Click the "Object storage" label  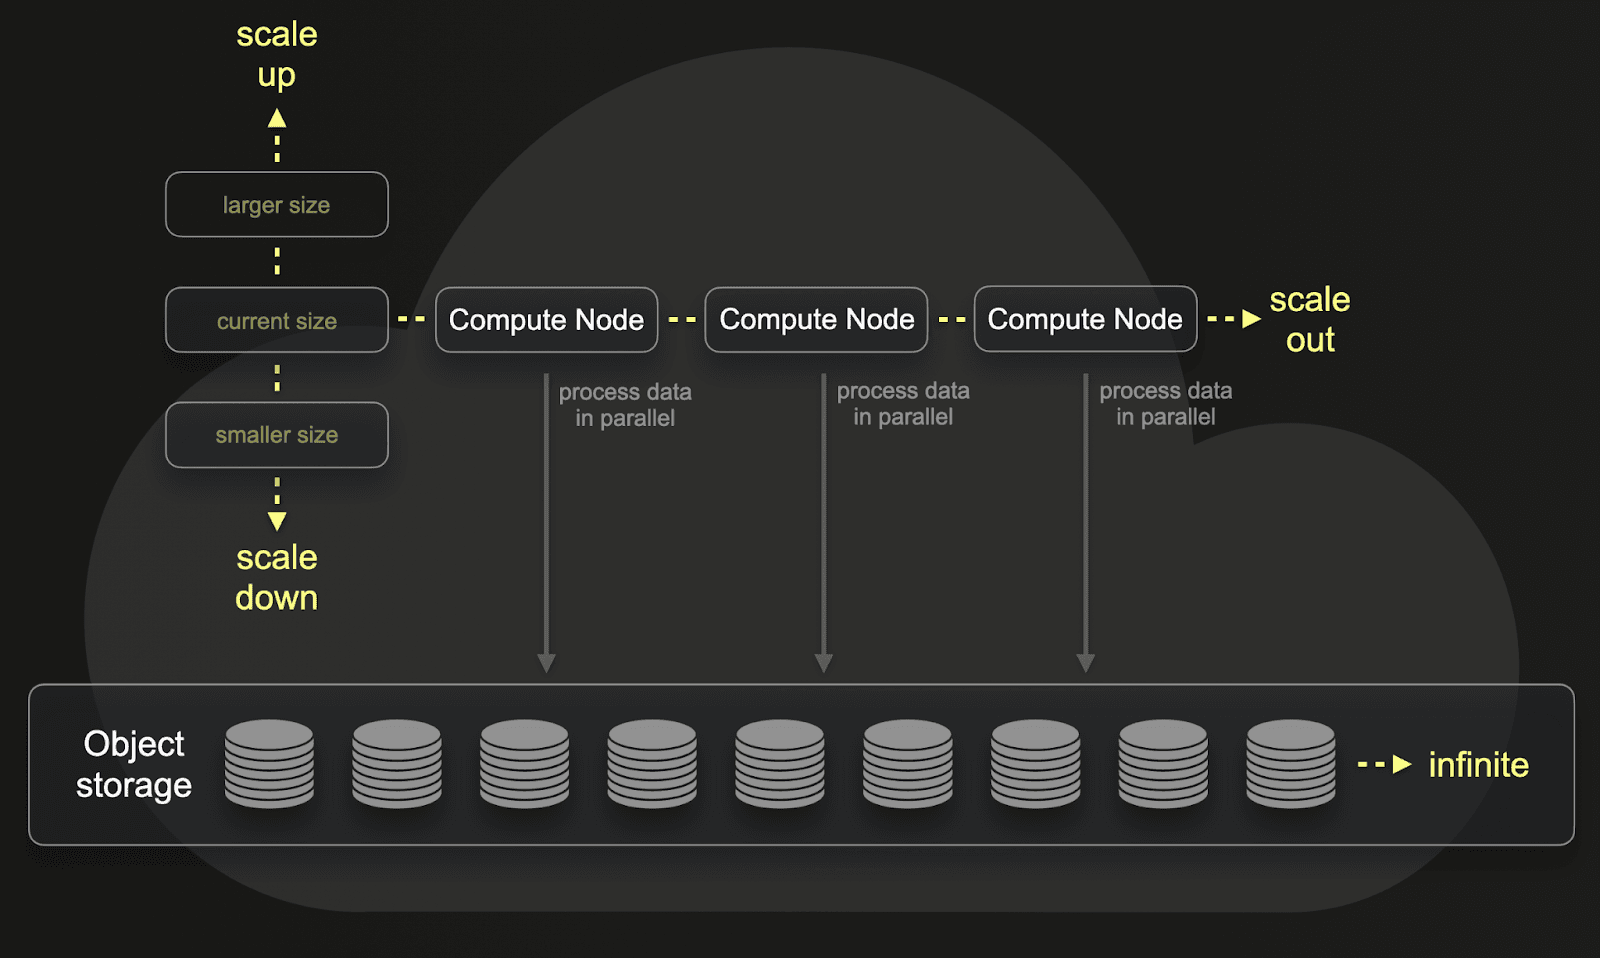pyautogui.click(x=134, y=764)
